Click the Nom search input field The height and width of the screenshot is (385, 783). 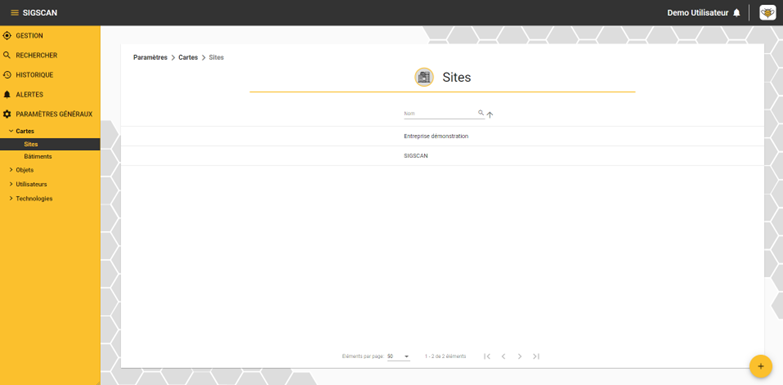(x=440, y=113)
